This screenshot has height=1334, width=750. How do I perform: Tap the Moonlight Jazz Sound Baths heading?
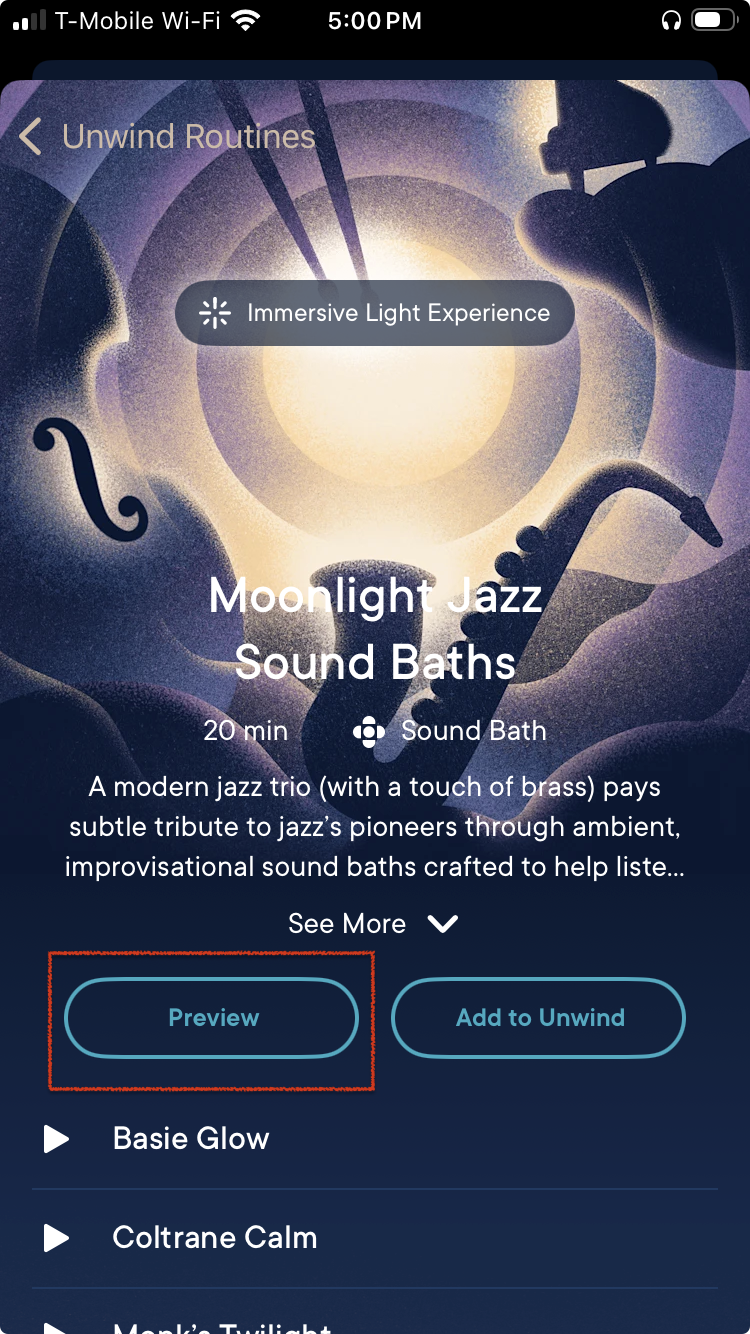375,629
